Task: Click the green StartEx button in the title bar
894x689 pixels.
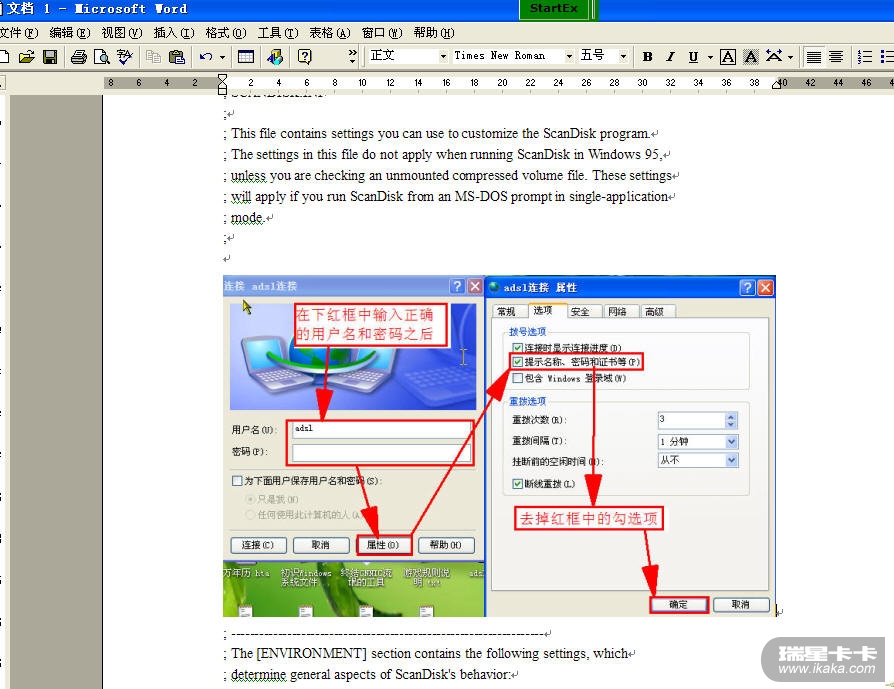Action: [554, 9]
